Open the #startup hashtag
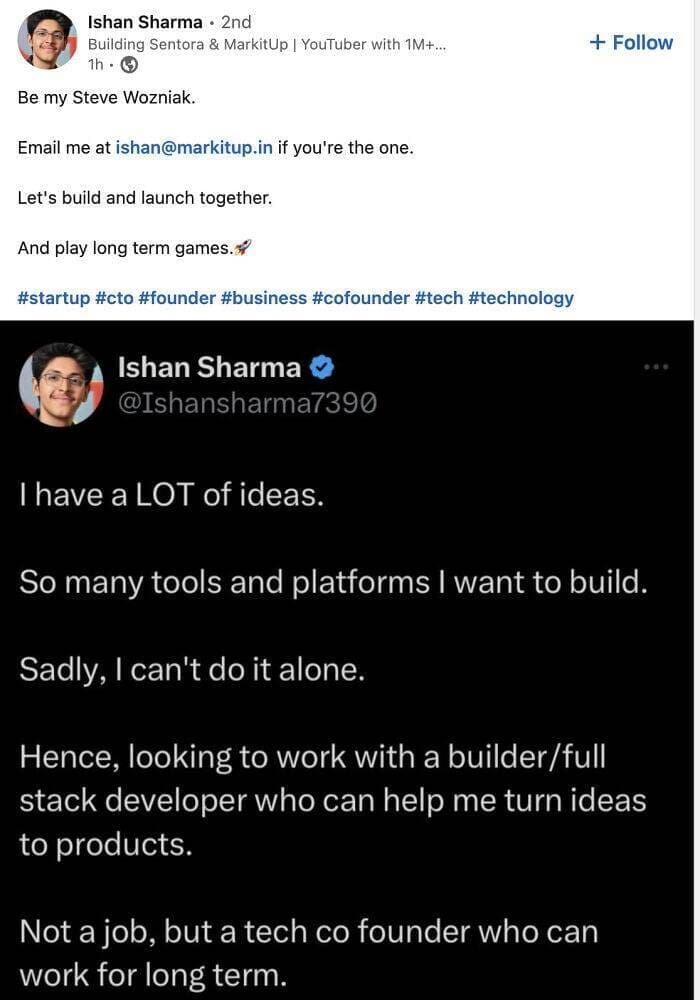Image resolution: width=700 pixels, height=1000 pixels. tap(53, 298)
